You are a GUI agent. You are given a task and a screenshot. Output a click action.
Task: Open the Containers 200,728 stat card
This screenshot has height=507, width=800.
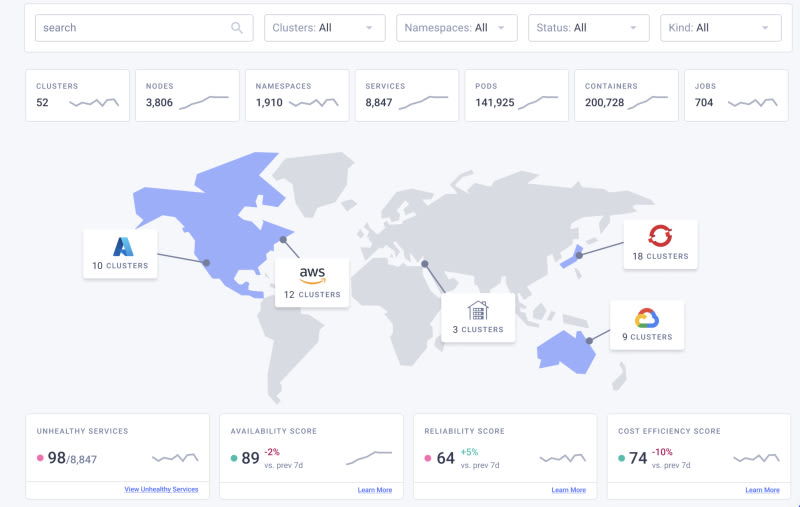pyautogui.click(x=627, y=95)
